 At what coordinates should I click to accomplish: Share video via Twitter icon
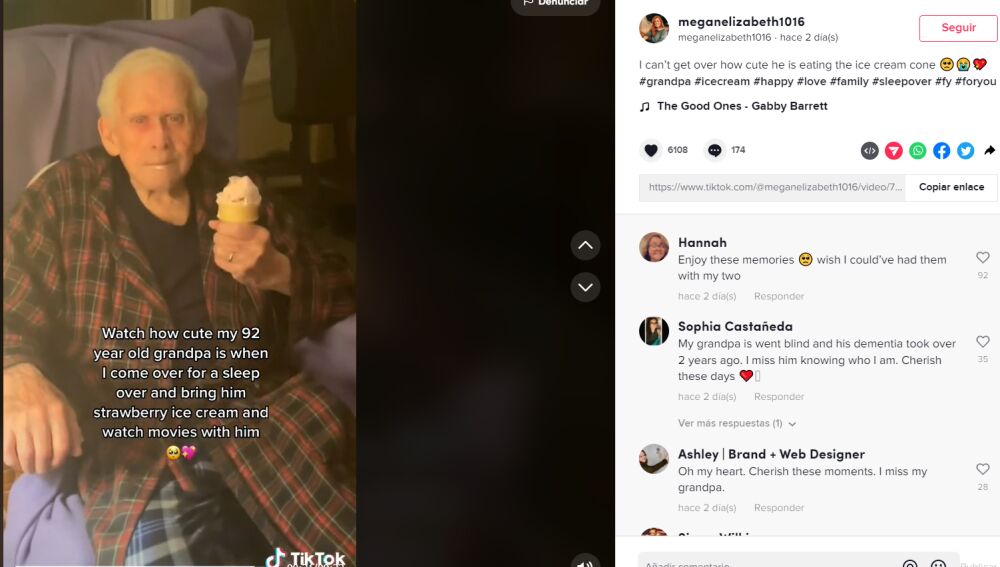coord(966,151)
